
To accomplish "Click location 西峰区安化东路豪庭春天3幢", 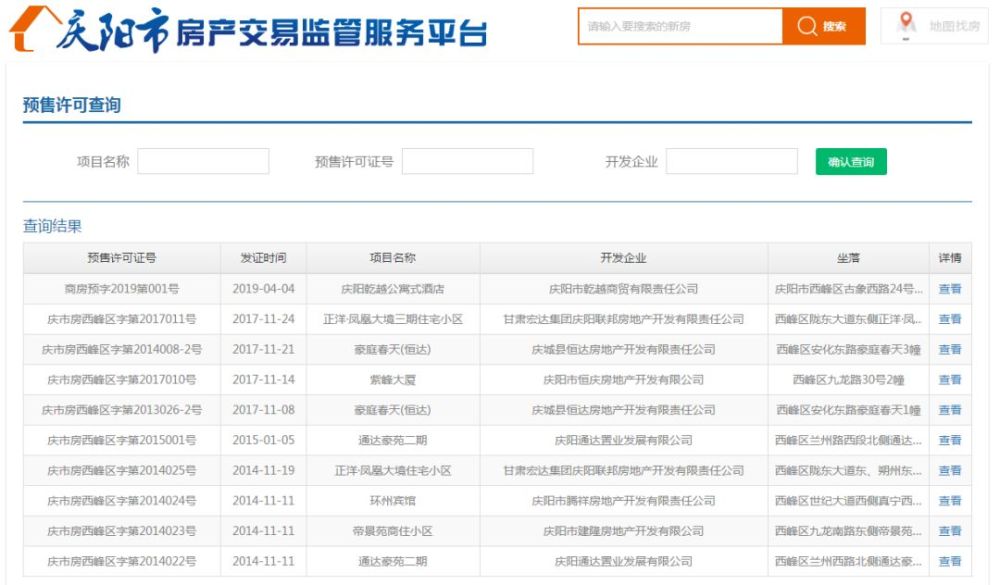I will tap(848, 350).
